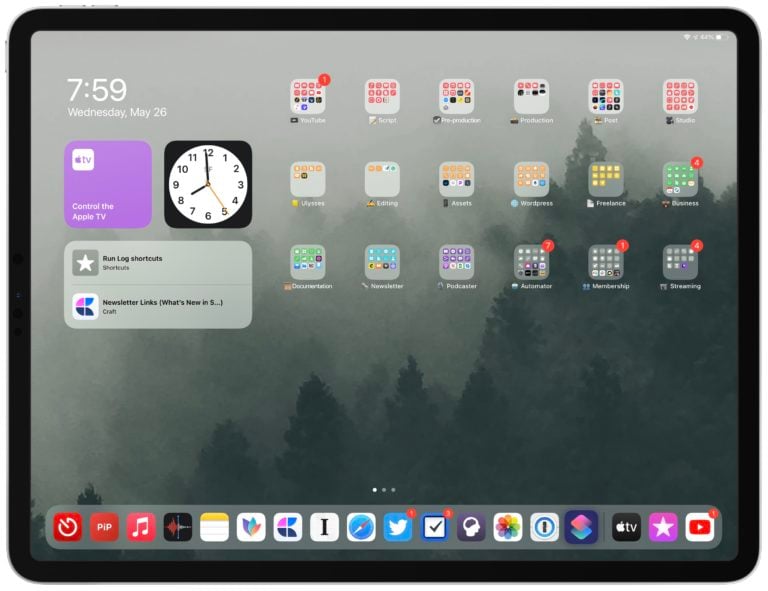This screenshot has height=591, width=768.
Task: Open the Post folder
Action: tap(606, 96)
